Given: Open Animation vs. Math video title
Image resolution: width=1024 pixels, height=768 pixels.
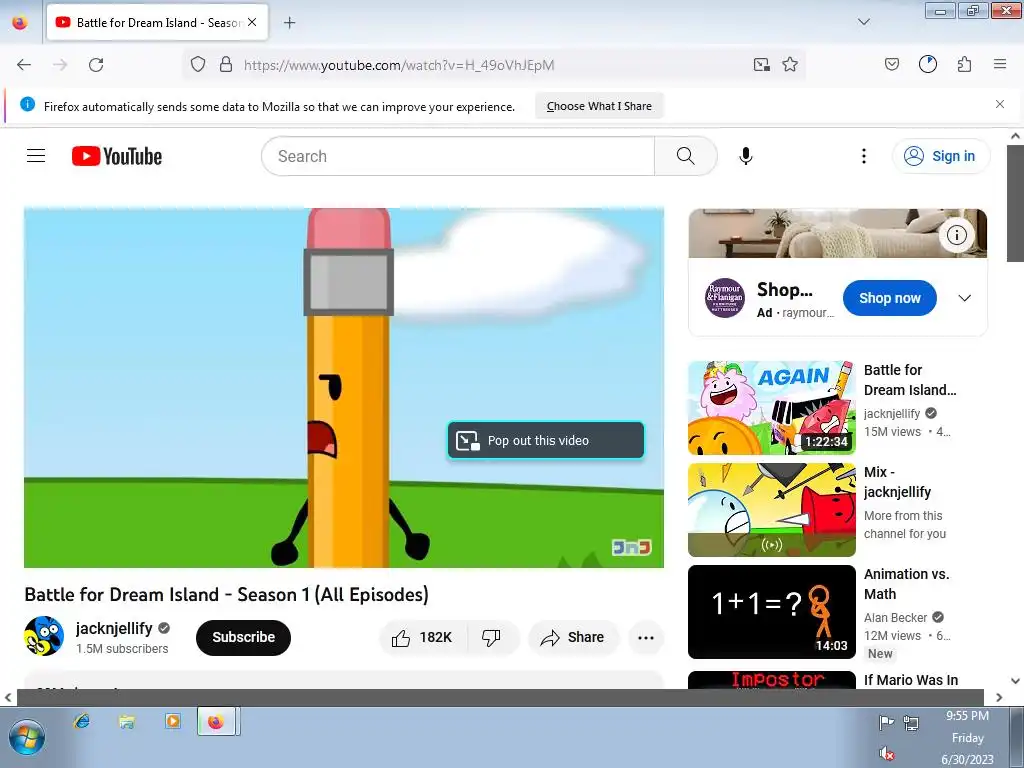Looking at the screenshot, I should [x=906, y=584].
